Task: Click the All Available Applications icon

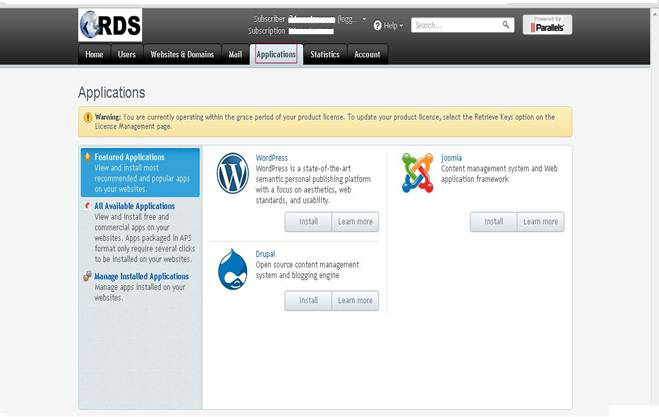Action: point(87,206)
